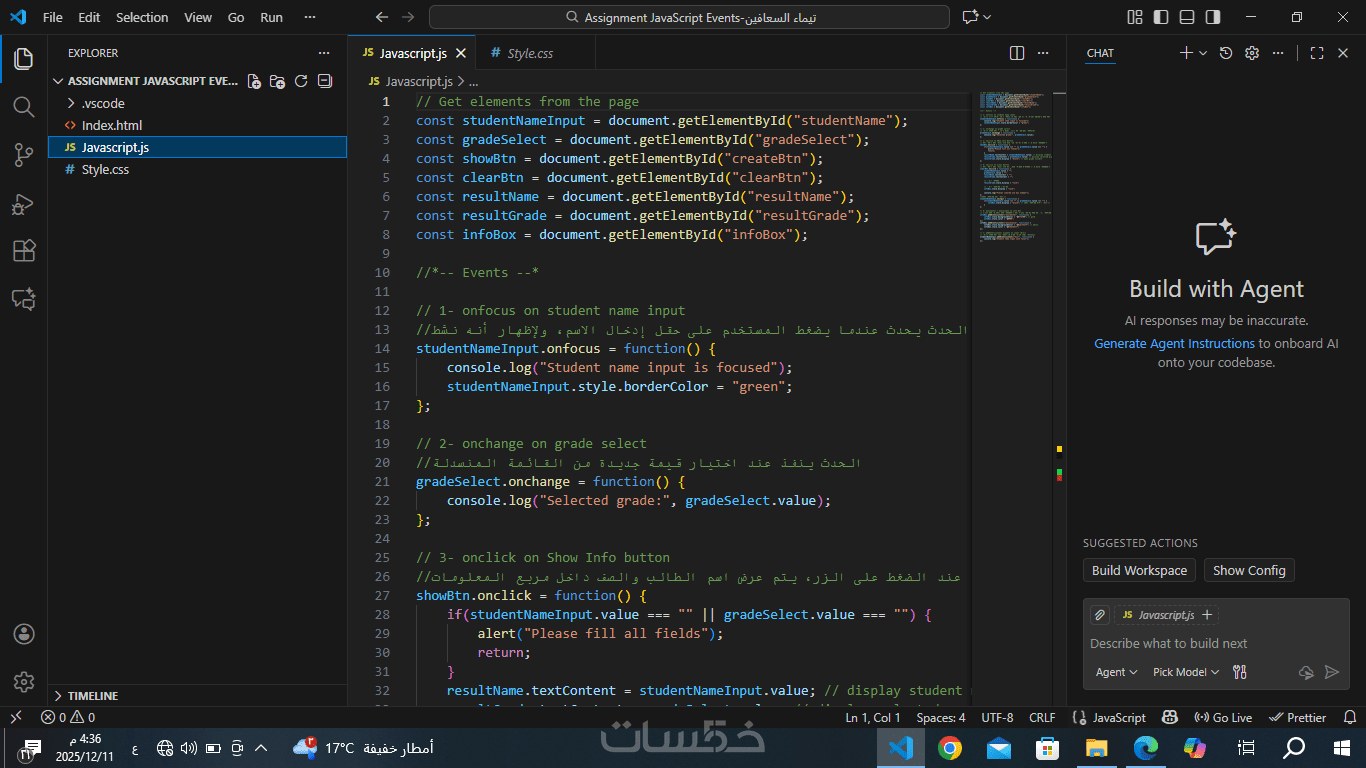Toggle the secondary side bar layout button
The image size is (1366, 768).
point(1213,17)
